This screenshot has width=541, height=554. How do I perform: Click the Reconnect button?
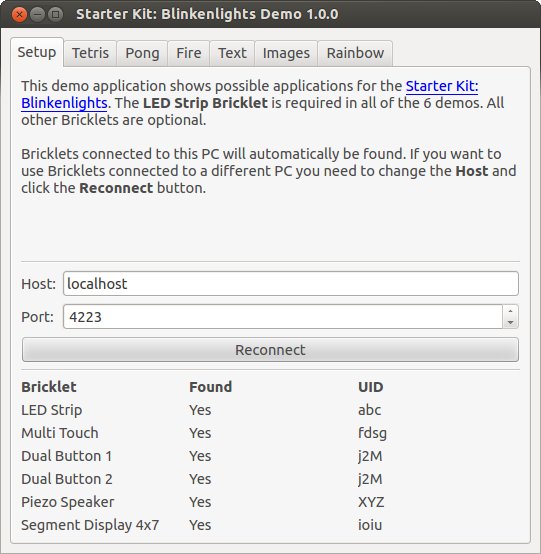pyautogui.click(x=270, y=350)
